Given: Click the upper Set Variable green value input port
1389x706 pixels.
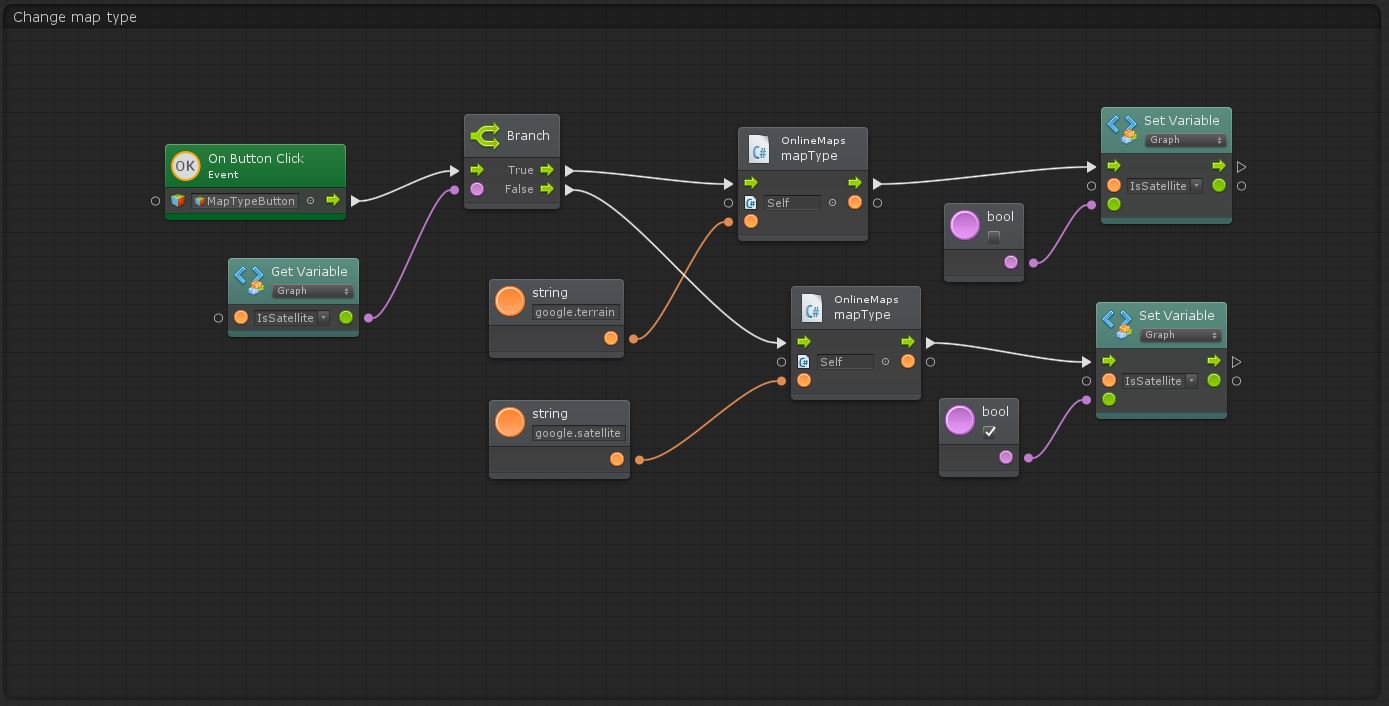Looking at the screenshot, I should [1114, 204].
